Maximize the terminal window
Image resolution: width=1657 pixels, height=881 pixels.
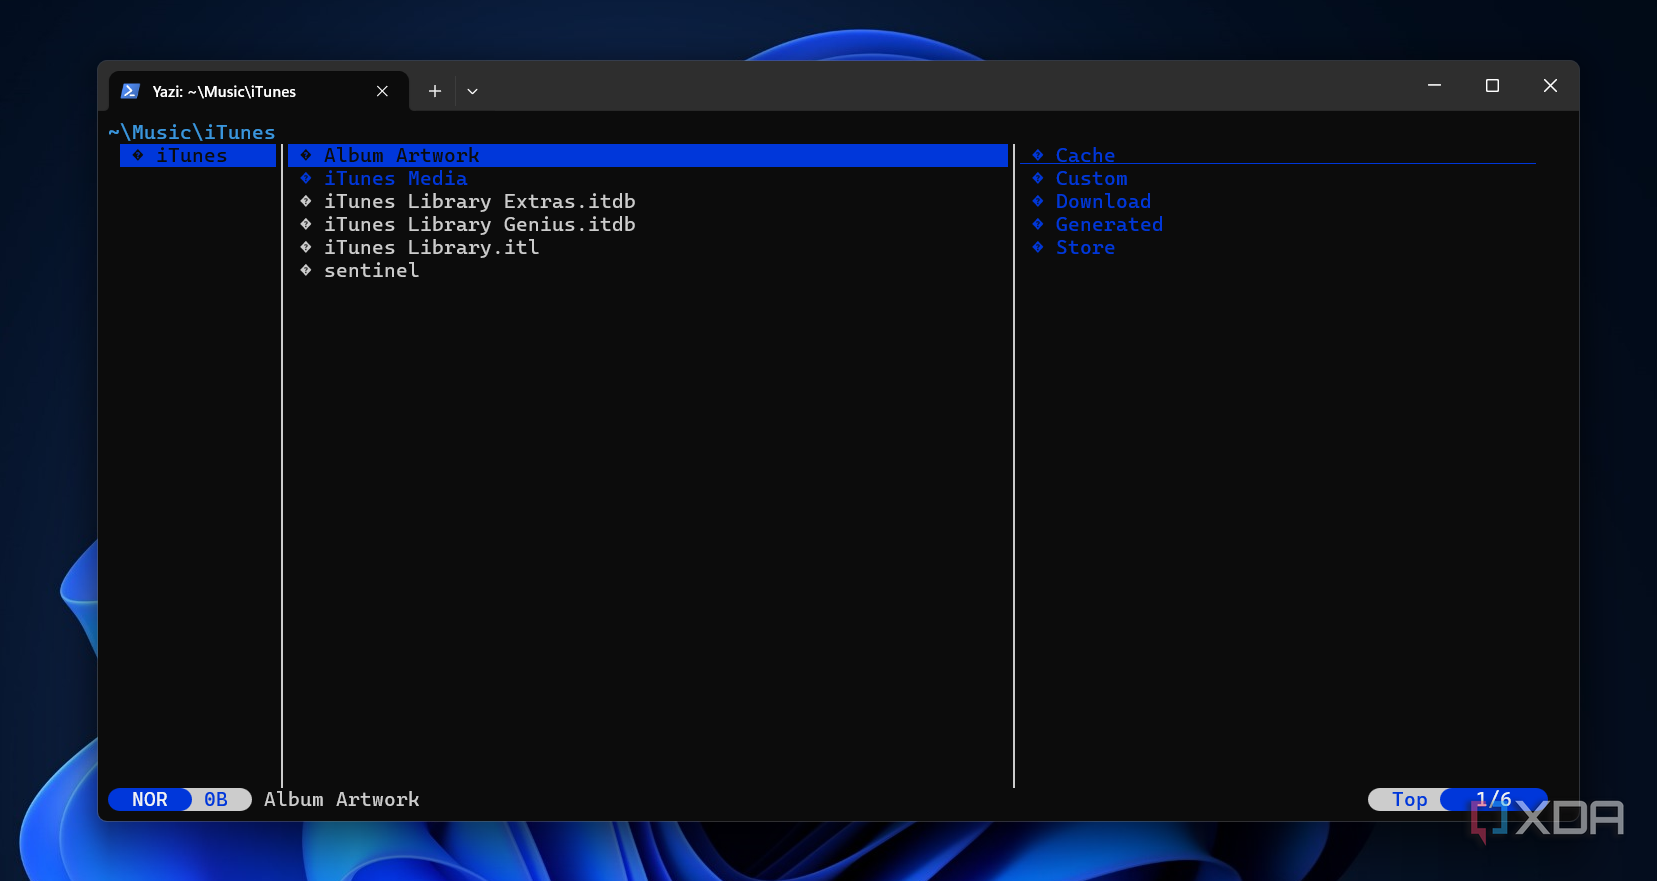[x=1492, y=86]
